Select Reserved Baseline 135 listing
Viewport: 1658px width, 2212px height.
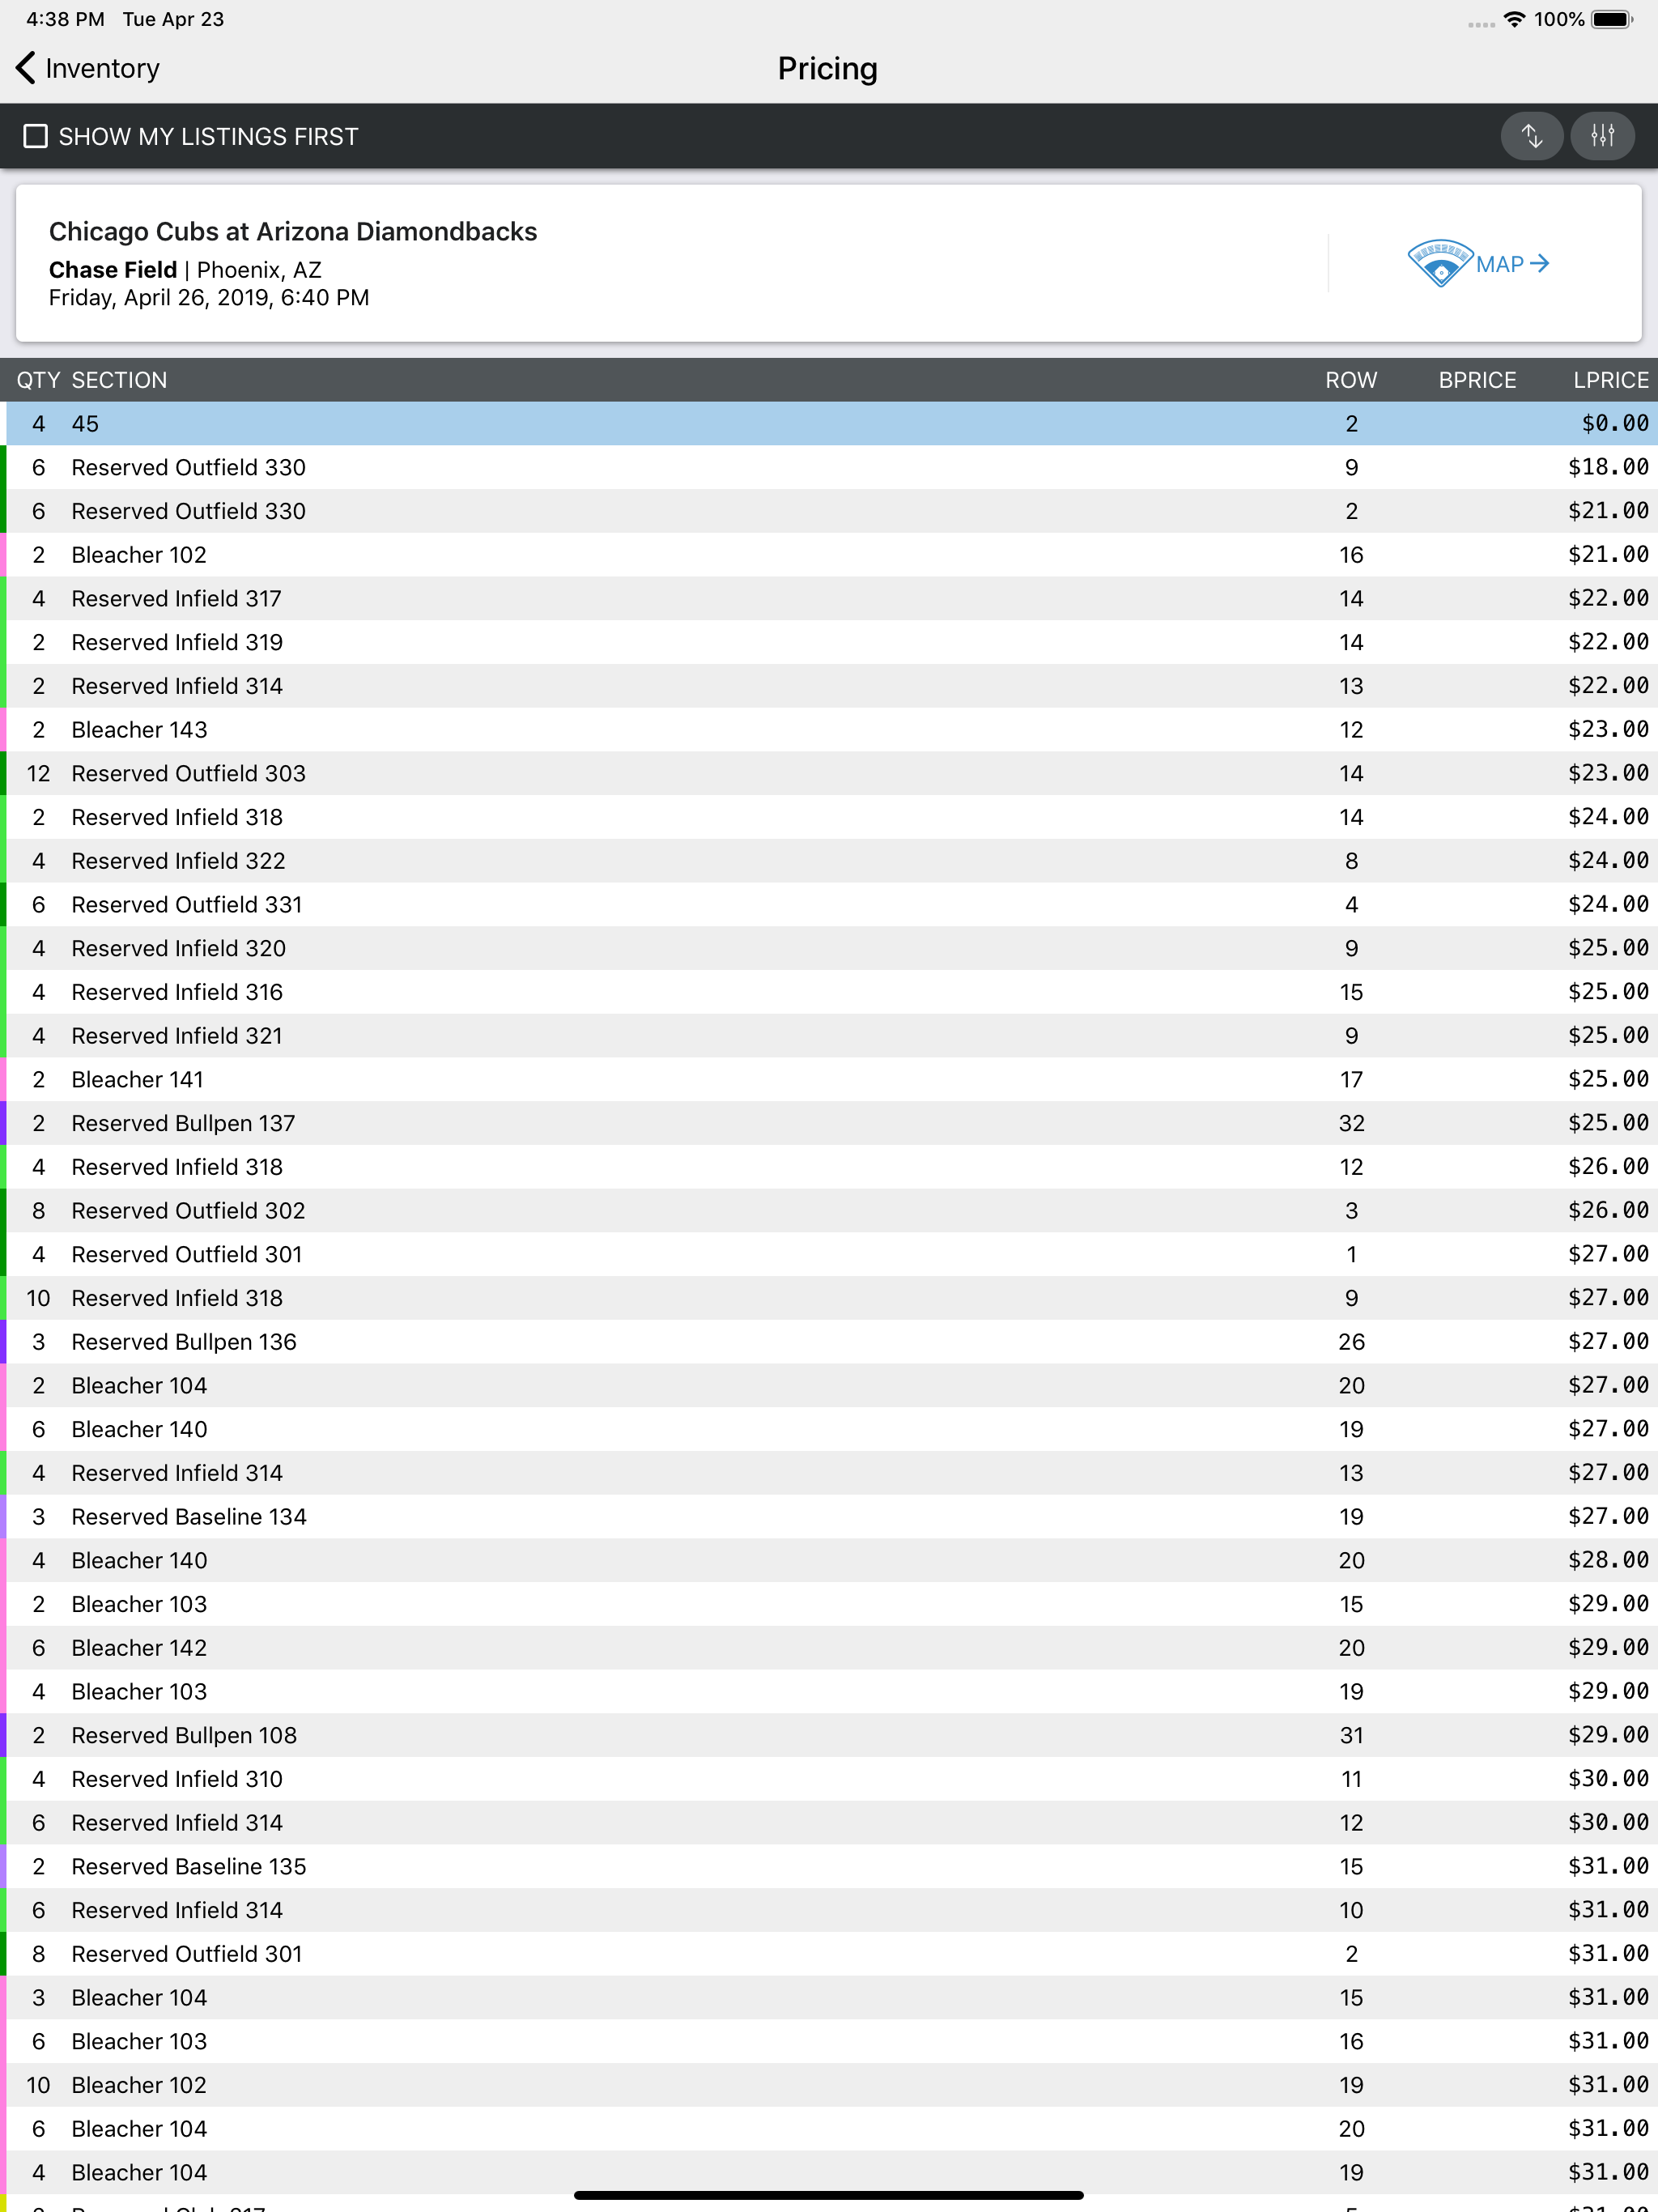[x=829, y=1867]
